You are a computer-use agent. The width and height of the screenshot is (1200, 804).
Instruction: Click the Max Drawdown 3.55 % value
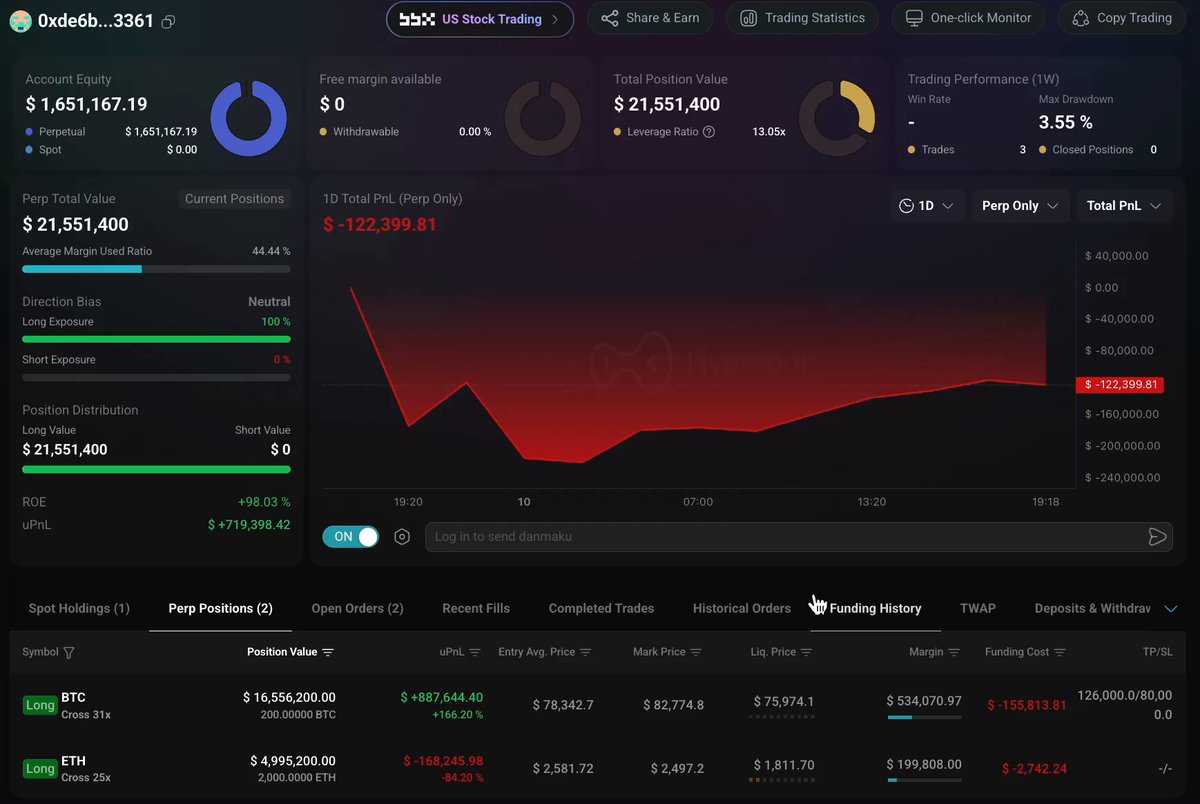click(x=1066, y=122)
